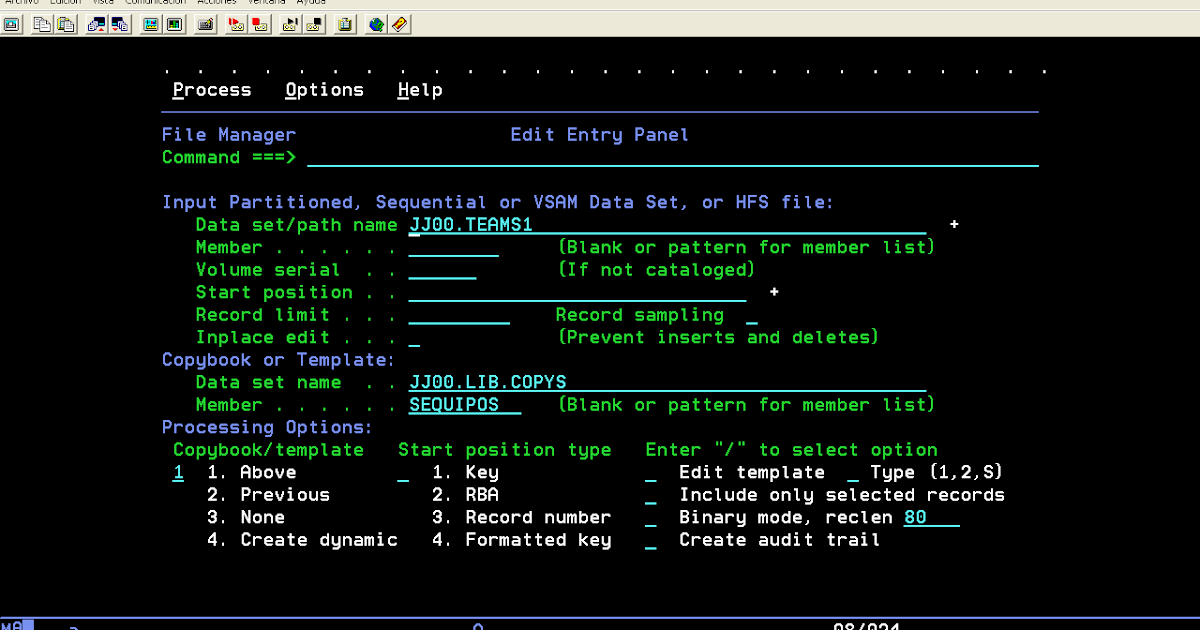Screen dimensions: 1200x630
Task: Open the Options menu
Action: pyautogui.click(x=324, y=90)
